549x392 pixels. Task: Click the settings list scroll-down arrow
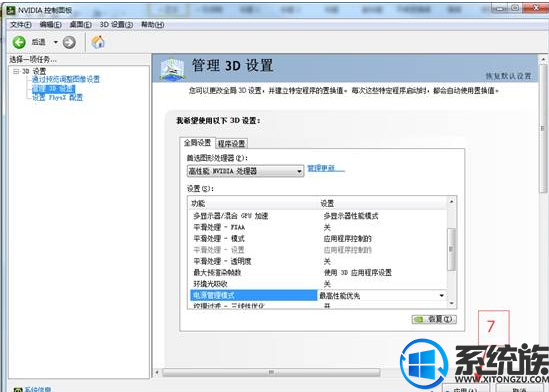point(452,303)
